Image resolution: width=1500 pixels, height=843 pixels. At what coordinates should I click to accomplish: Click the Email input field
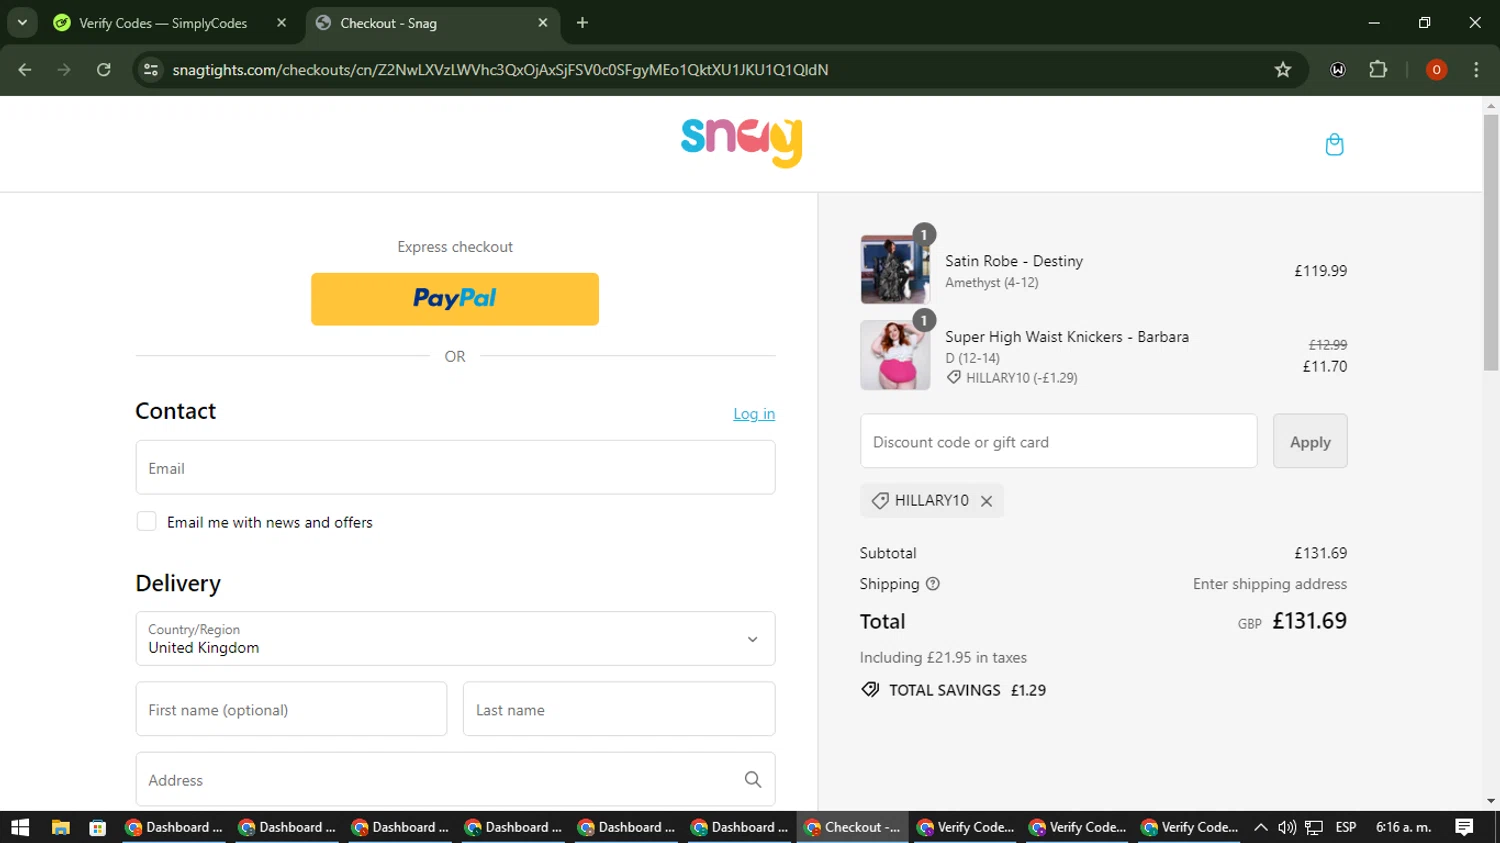[455, 468]
